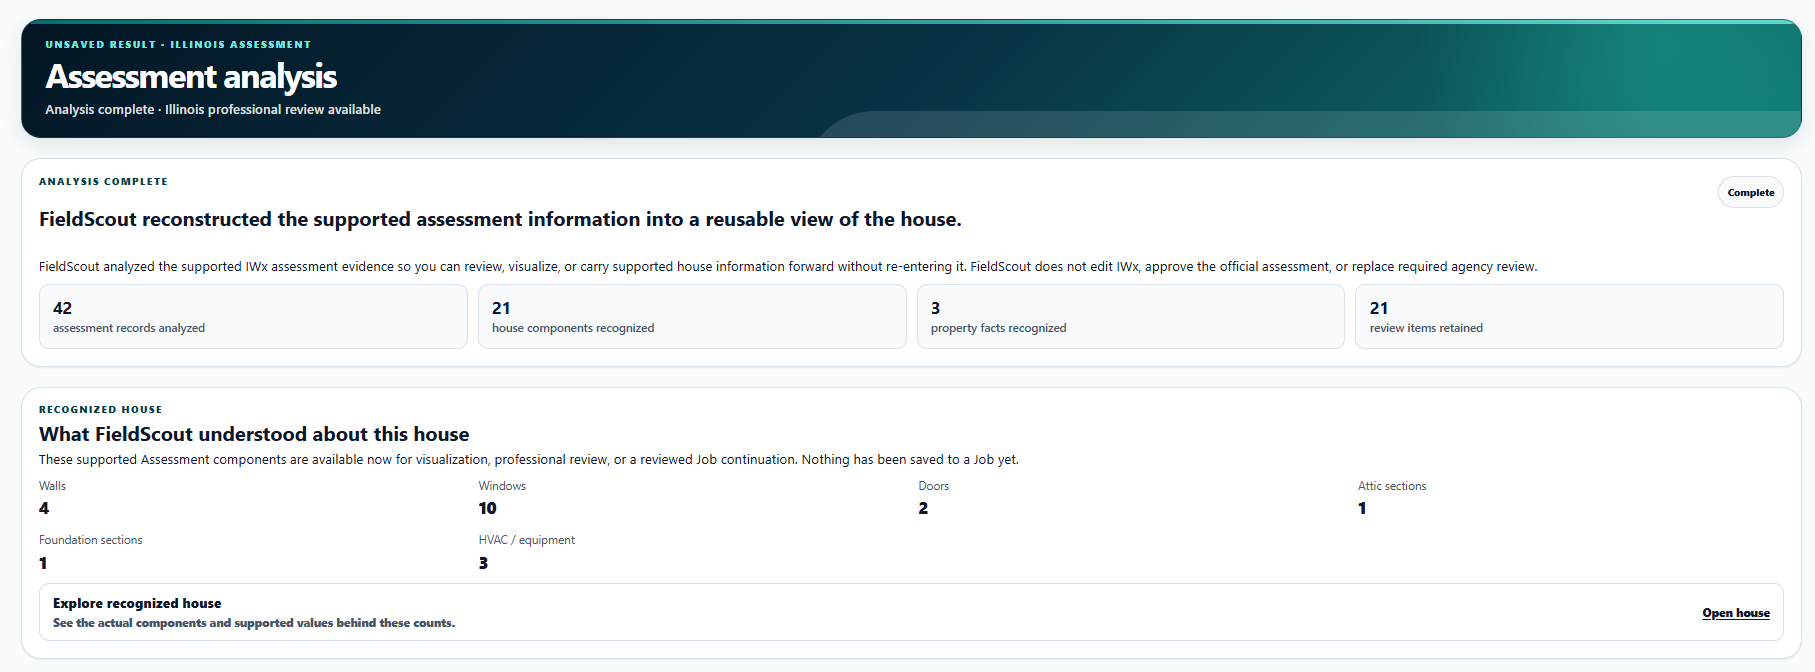
Task: Click the Walls count label
Action: (52, 486)
